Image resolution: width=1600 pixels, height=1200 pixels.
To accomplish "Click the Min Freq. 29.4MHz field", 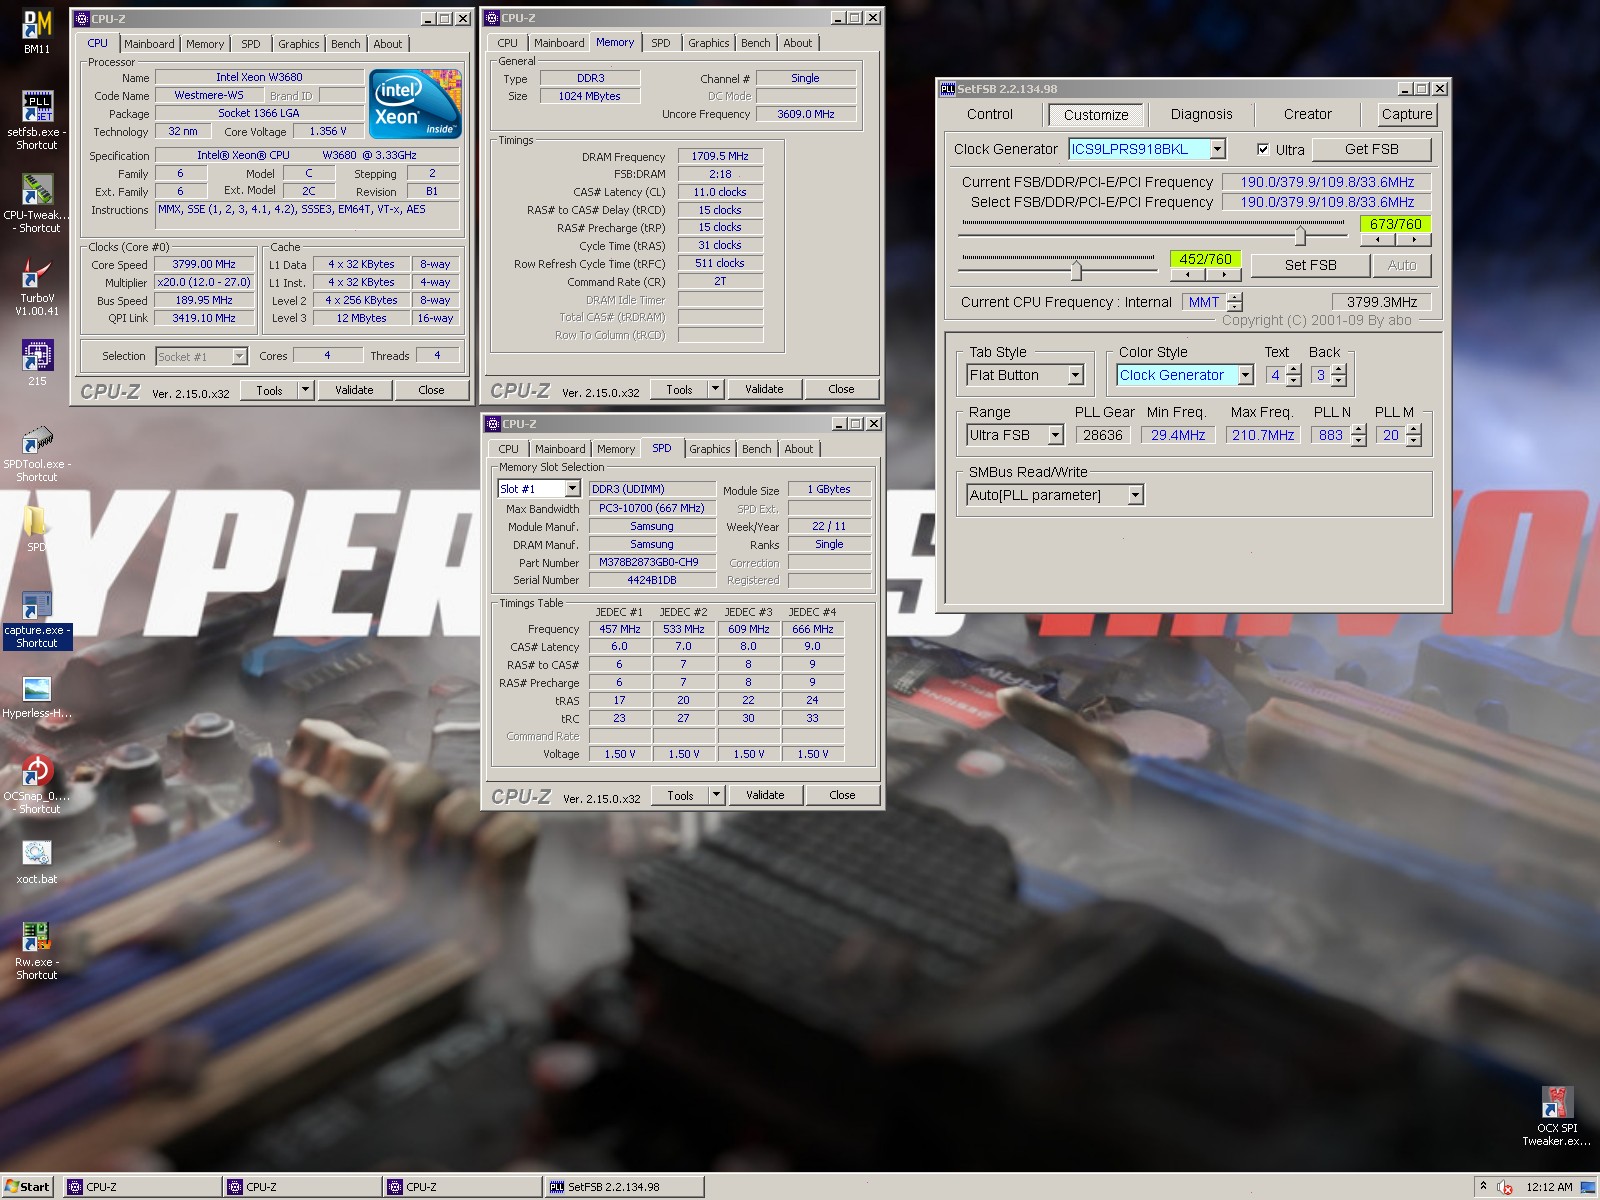I will [x=1179, y=435].
